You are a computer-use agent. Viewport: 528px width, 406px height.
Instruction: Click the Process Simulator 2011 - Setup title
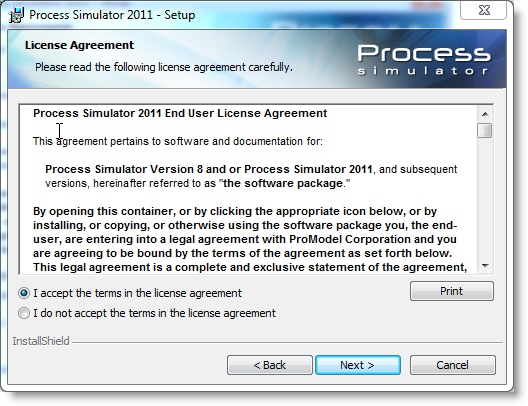112,15
